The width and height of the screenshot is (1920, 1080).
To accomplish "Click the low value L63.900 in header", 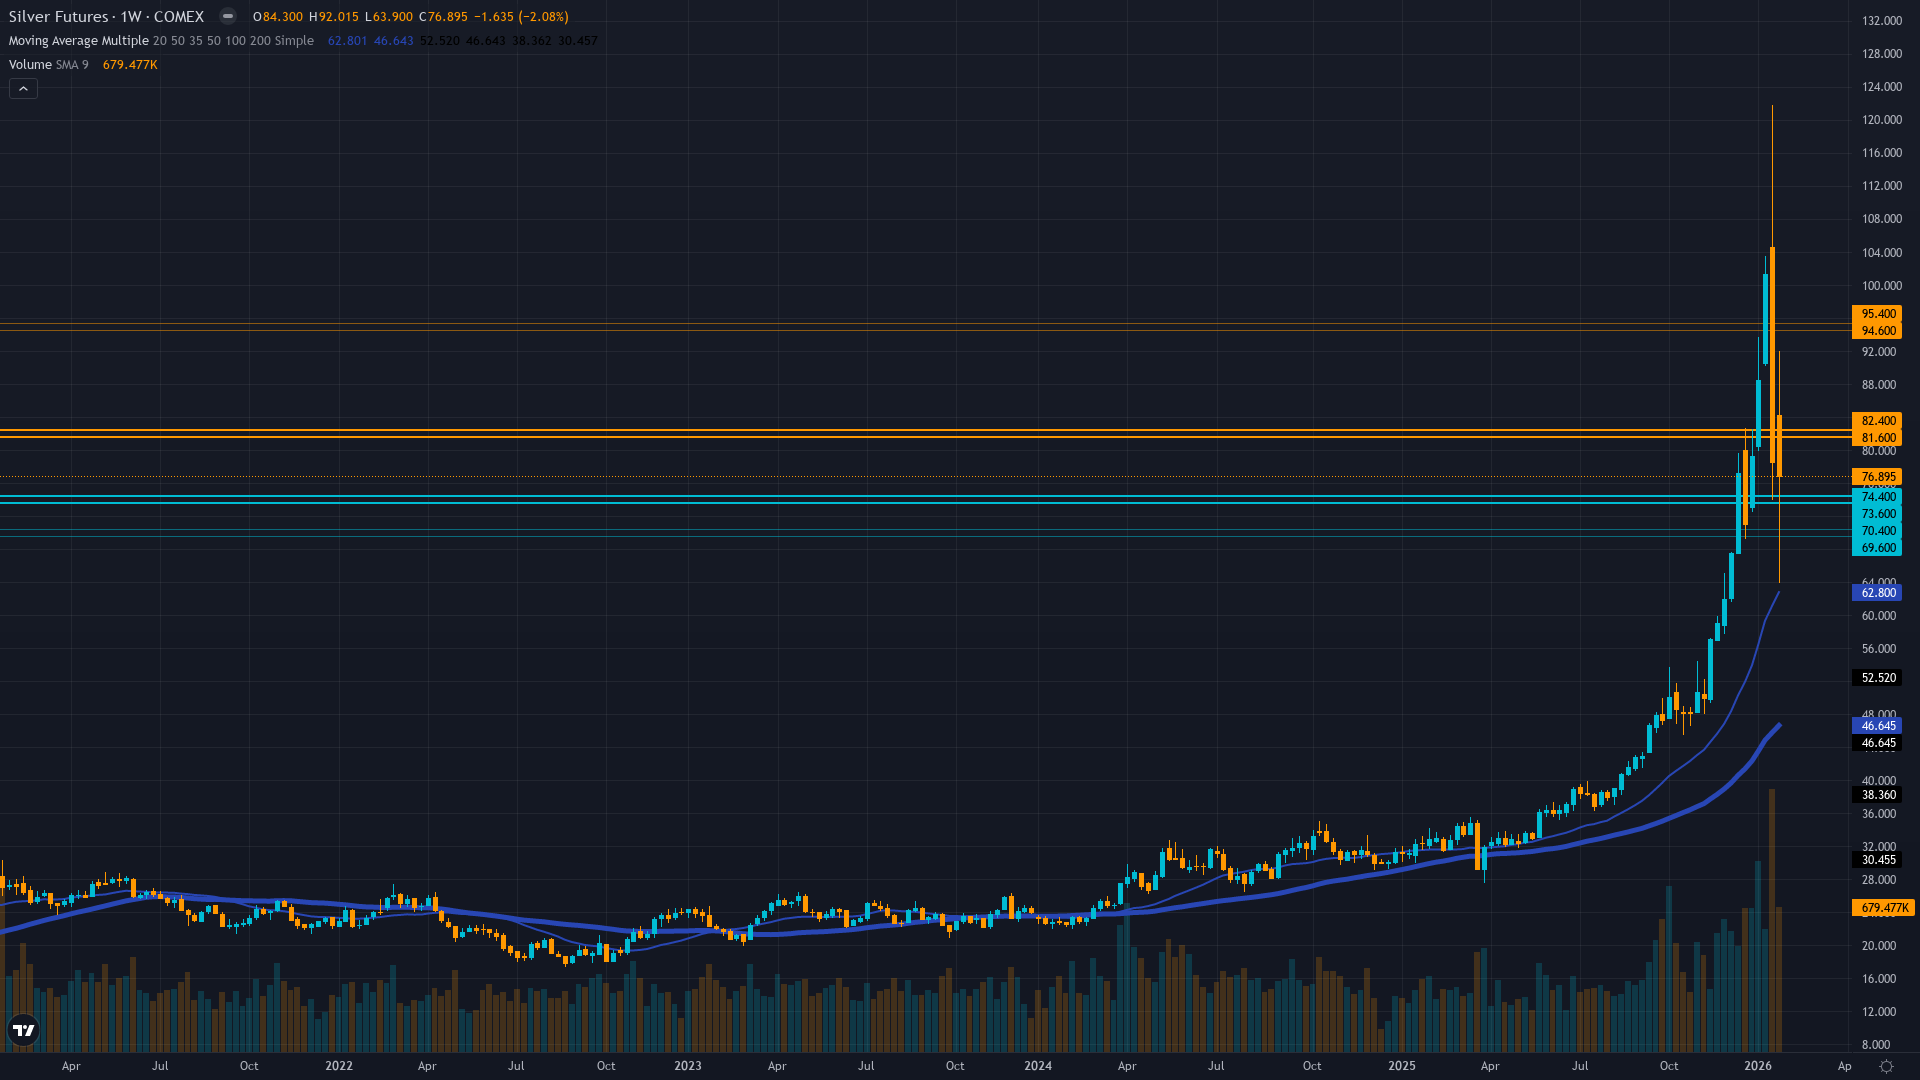I will coord(388,17).
